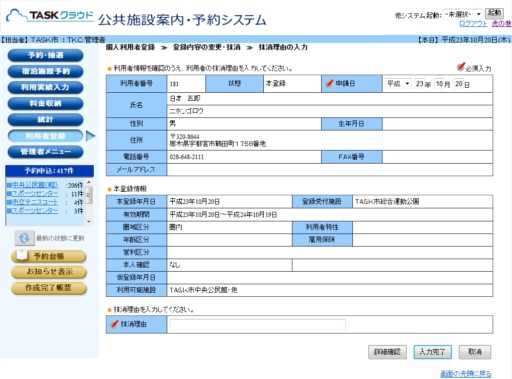Screen dimensions: 512x379
Task: Click the 抹消理由 text input field
Action: (x=258, y=324)
